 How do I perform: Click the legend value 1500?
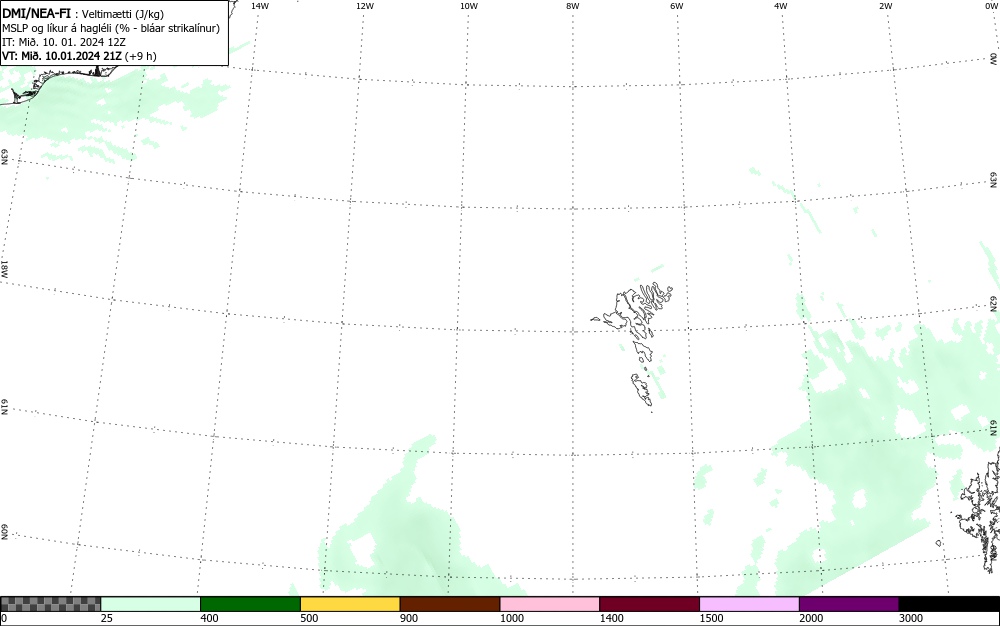(x=711, y=618)
